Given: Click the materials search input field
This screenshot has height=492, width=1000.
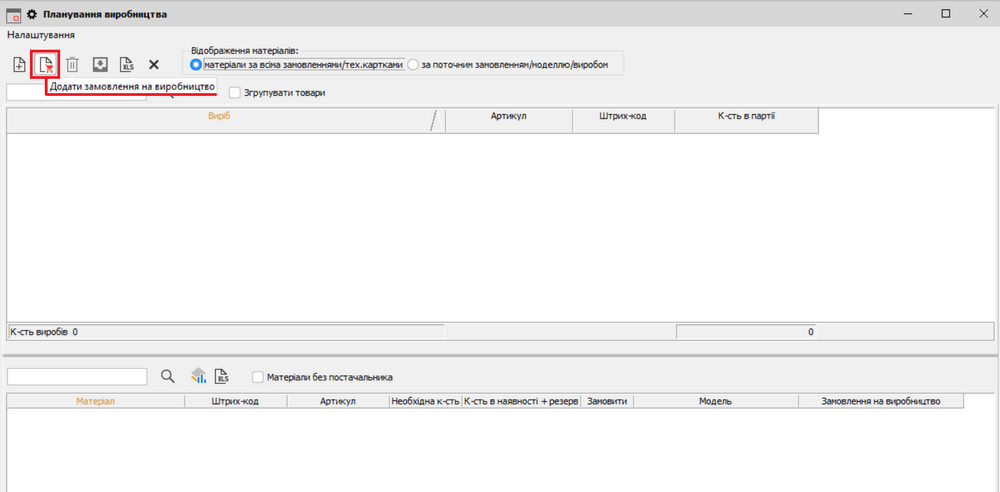Looking at the screenshot, I should coord(77,376).
